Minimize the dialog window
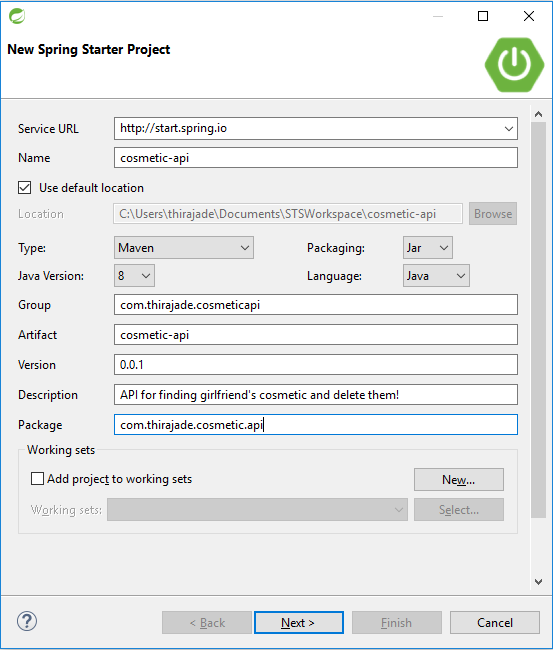553x650 pixels. click(x=438, y=16)
